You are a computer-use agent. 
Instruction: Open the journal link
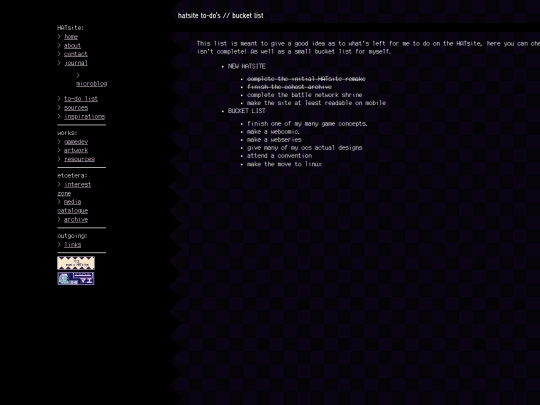point(76,63)
